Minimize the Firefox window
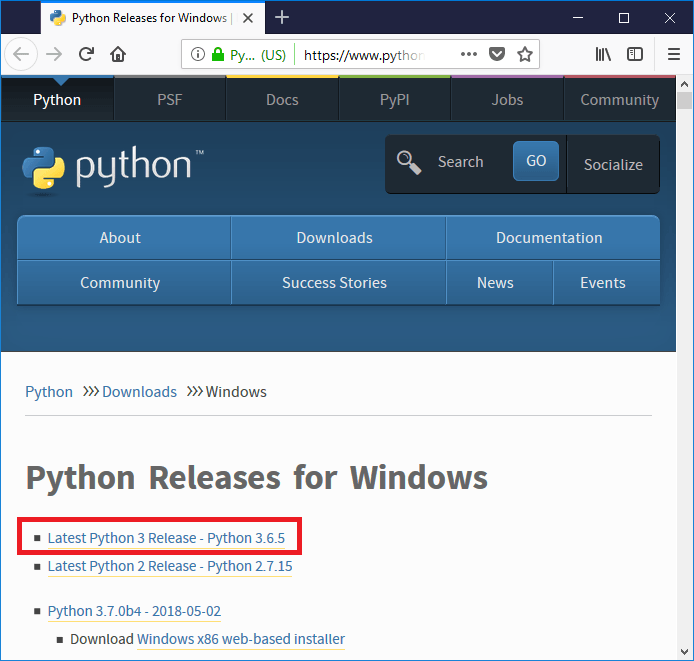The height and width of the screenshot is (661, 694). pyautogui.click(x=578, y=18)
